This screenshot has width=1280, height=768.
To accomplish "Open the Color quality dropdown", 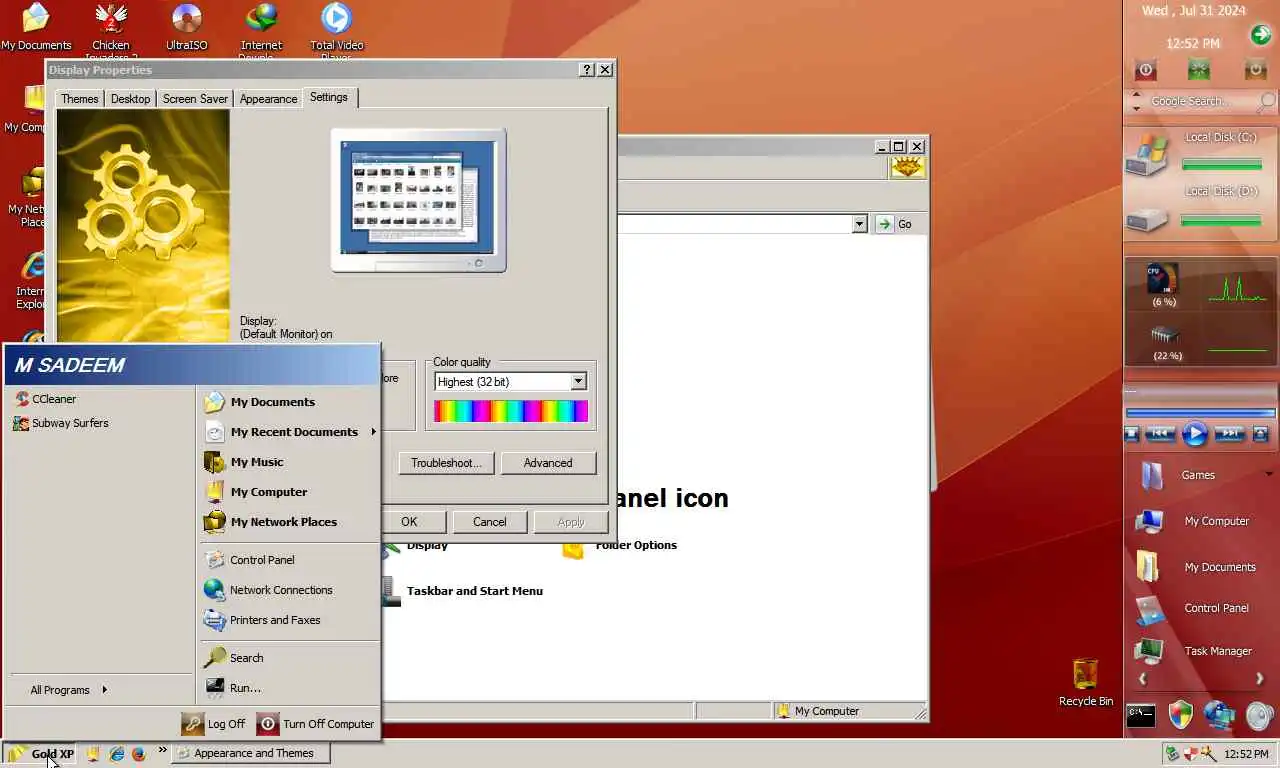I will click(x=578, y=382).
